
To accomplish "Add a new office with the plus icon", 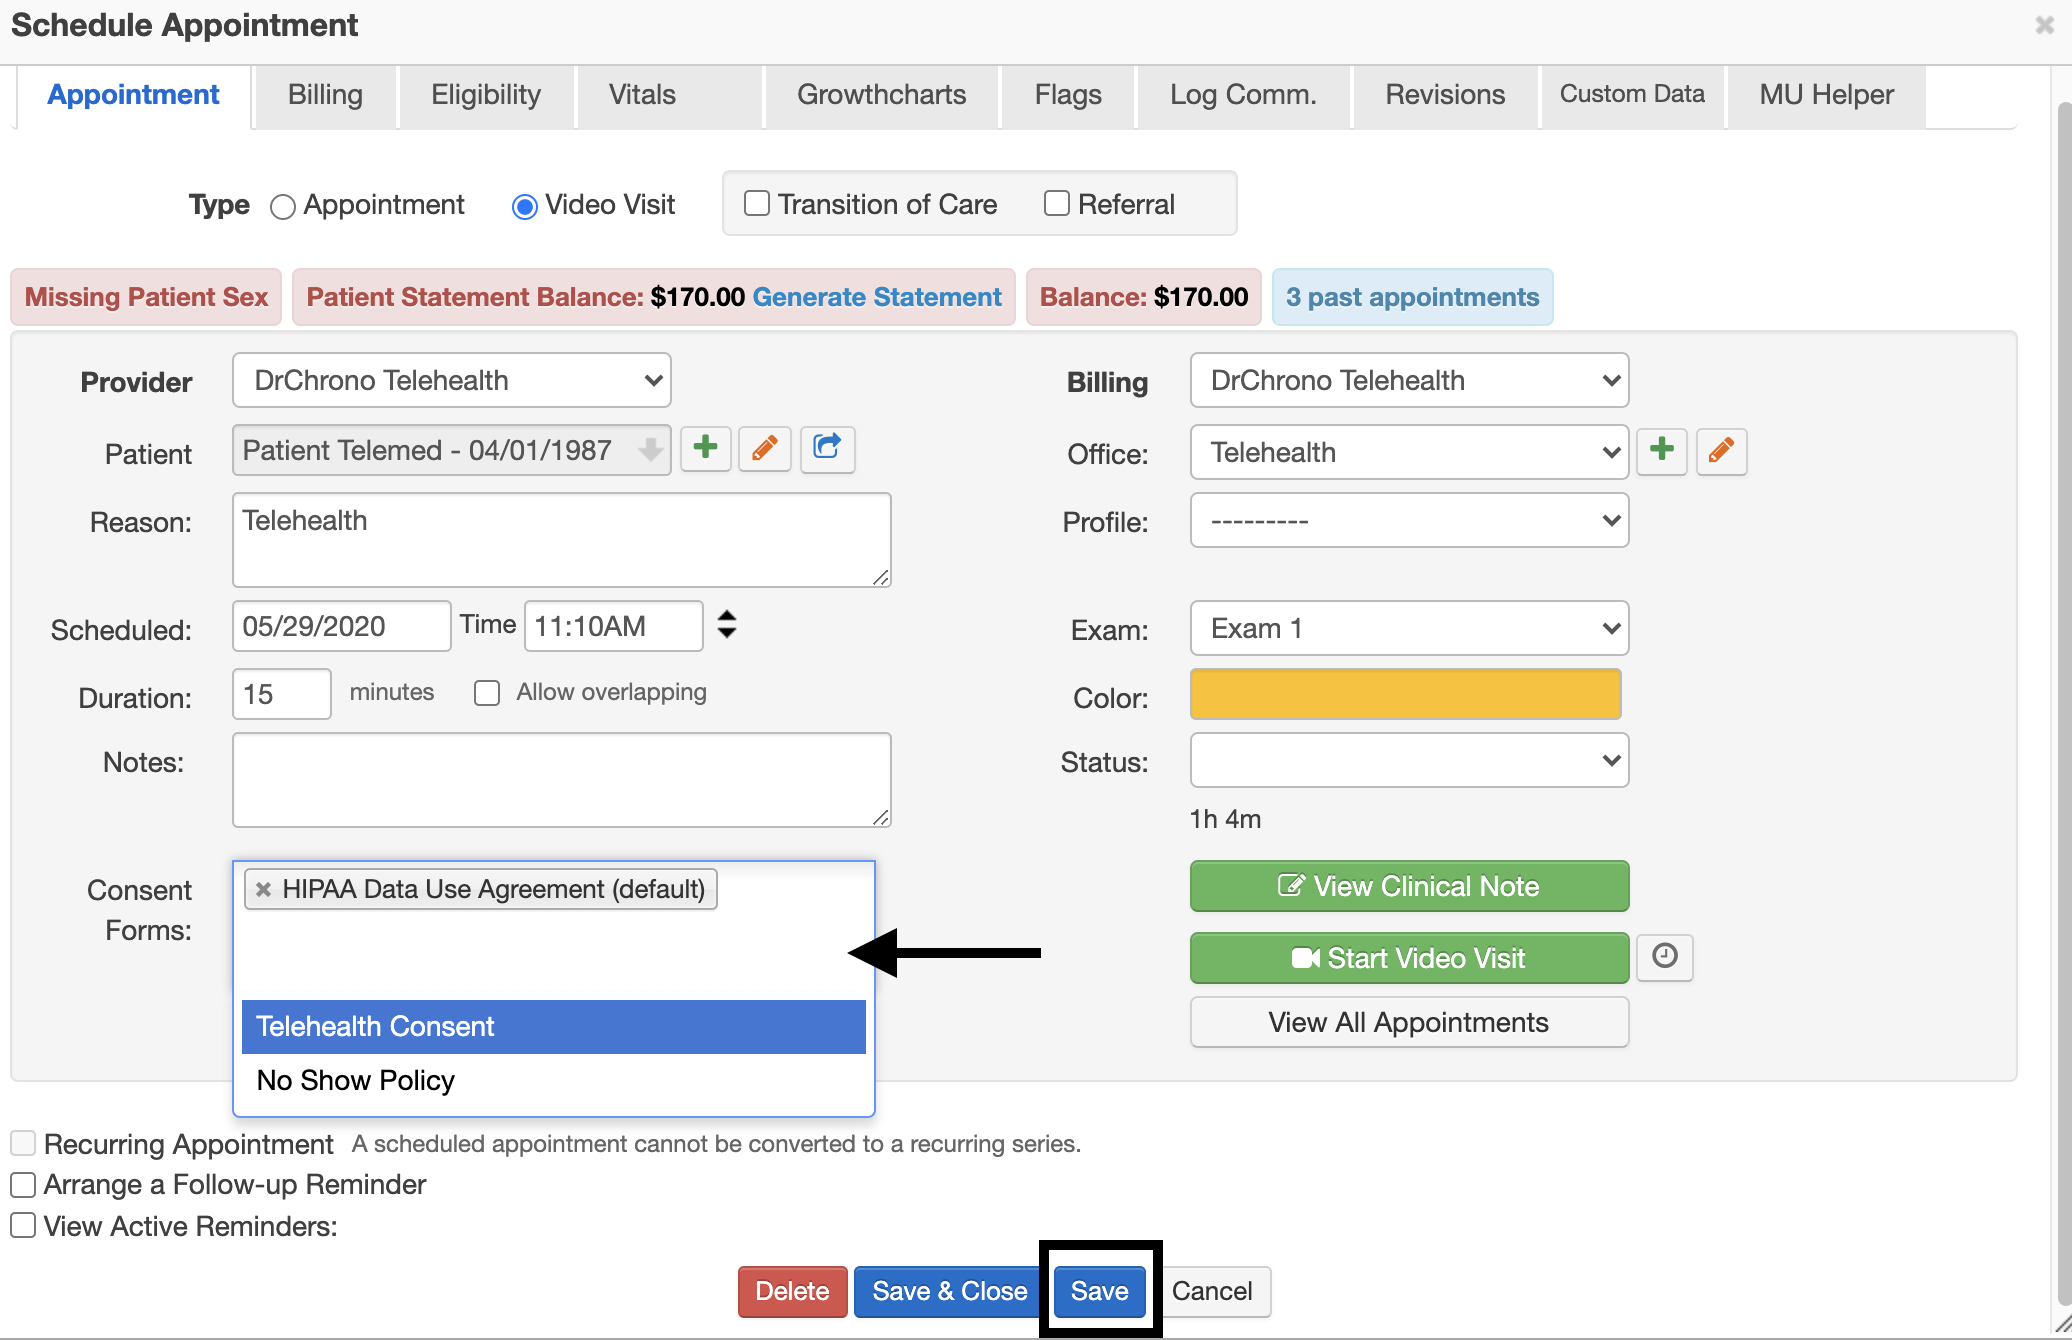I will tap(1662, 451).
